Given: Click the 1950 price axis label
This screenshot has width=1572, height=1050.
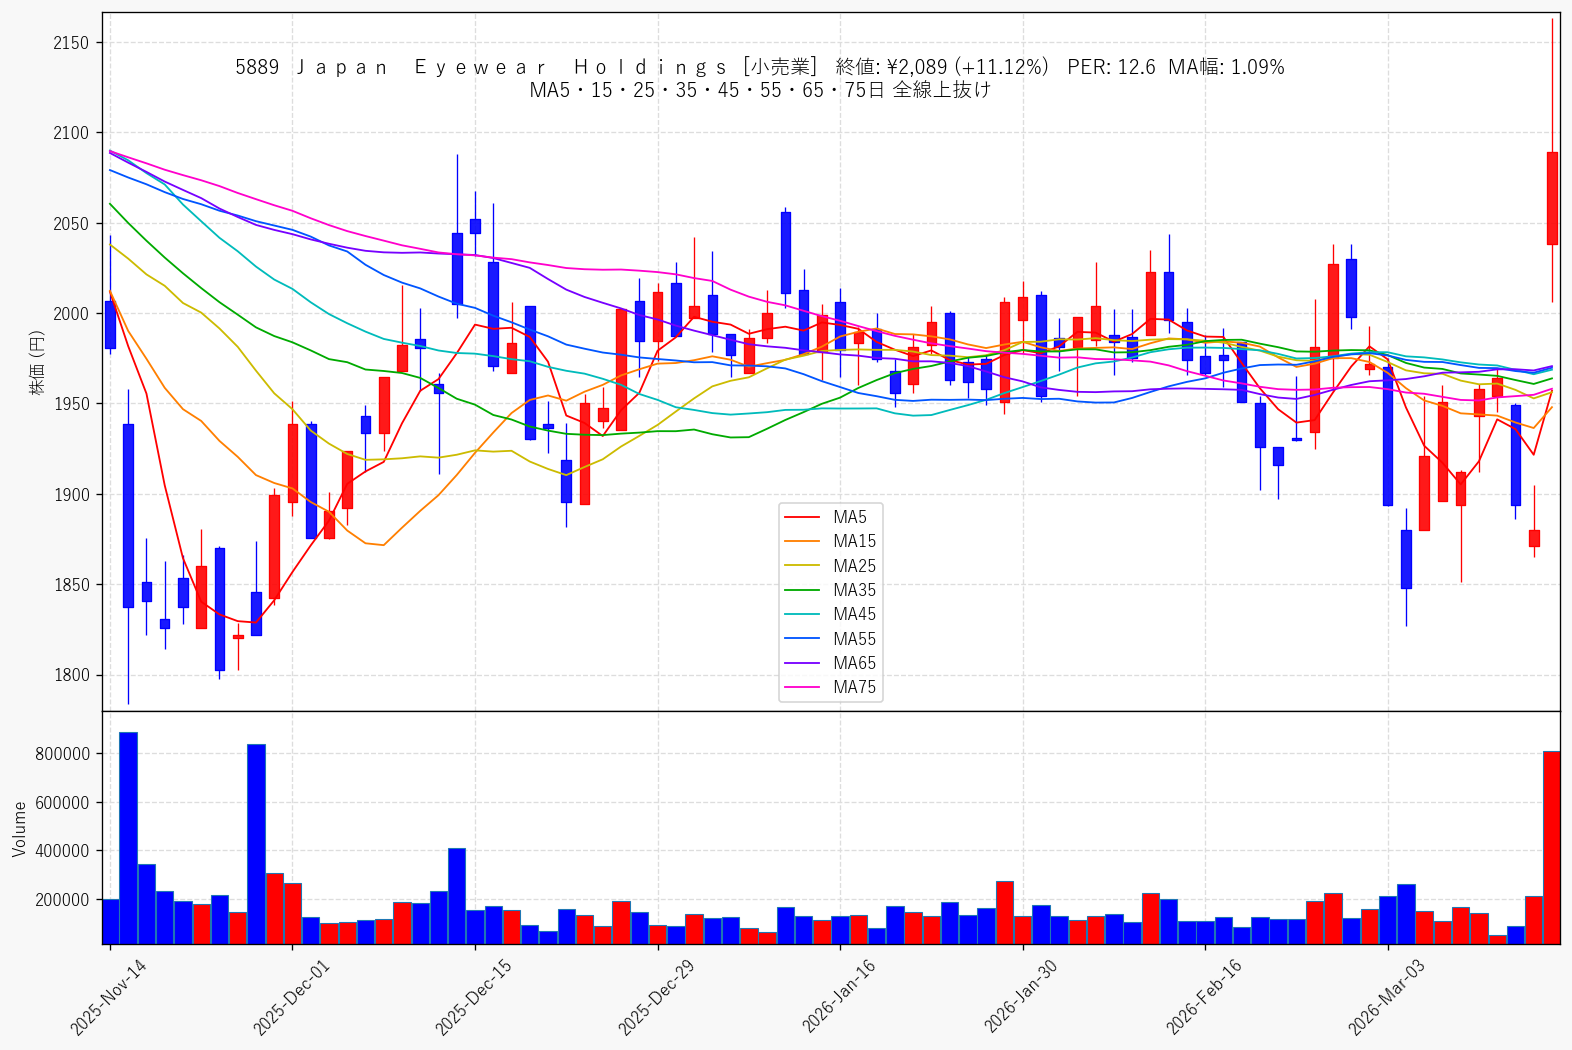Looking at the screenshot, I should tap(71, 404).
